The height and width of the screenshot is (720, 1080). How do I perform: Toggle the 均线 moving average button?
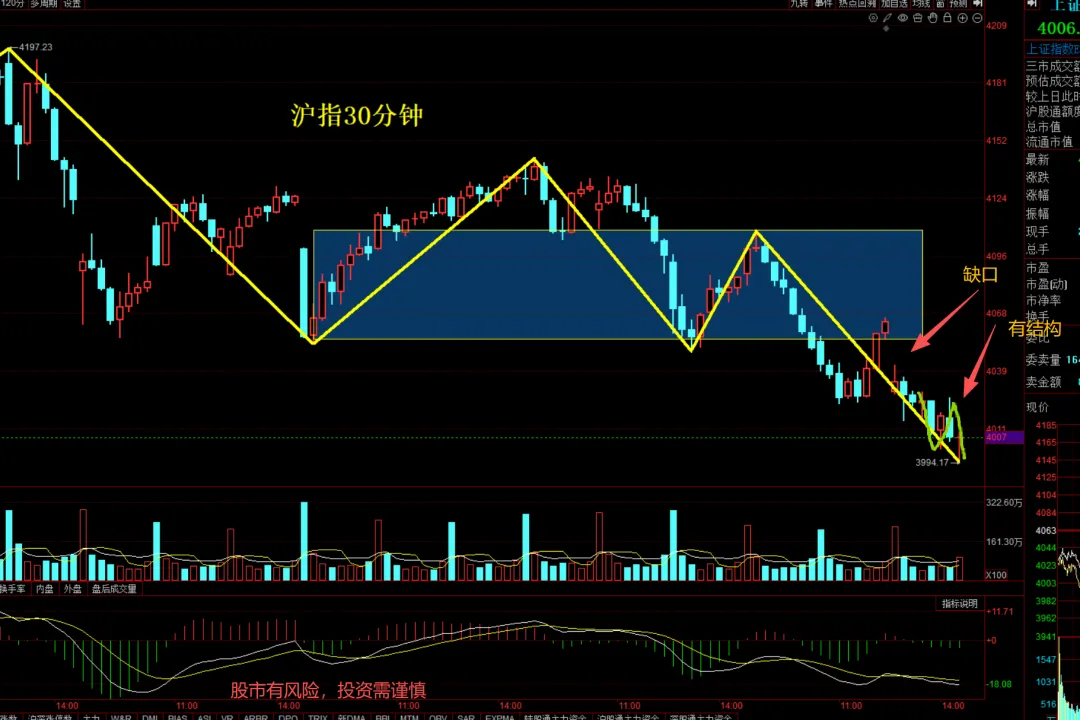click(921, 3)
